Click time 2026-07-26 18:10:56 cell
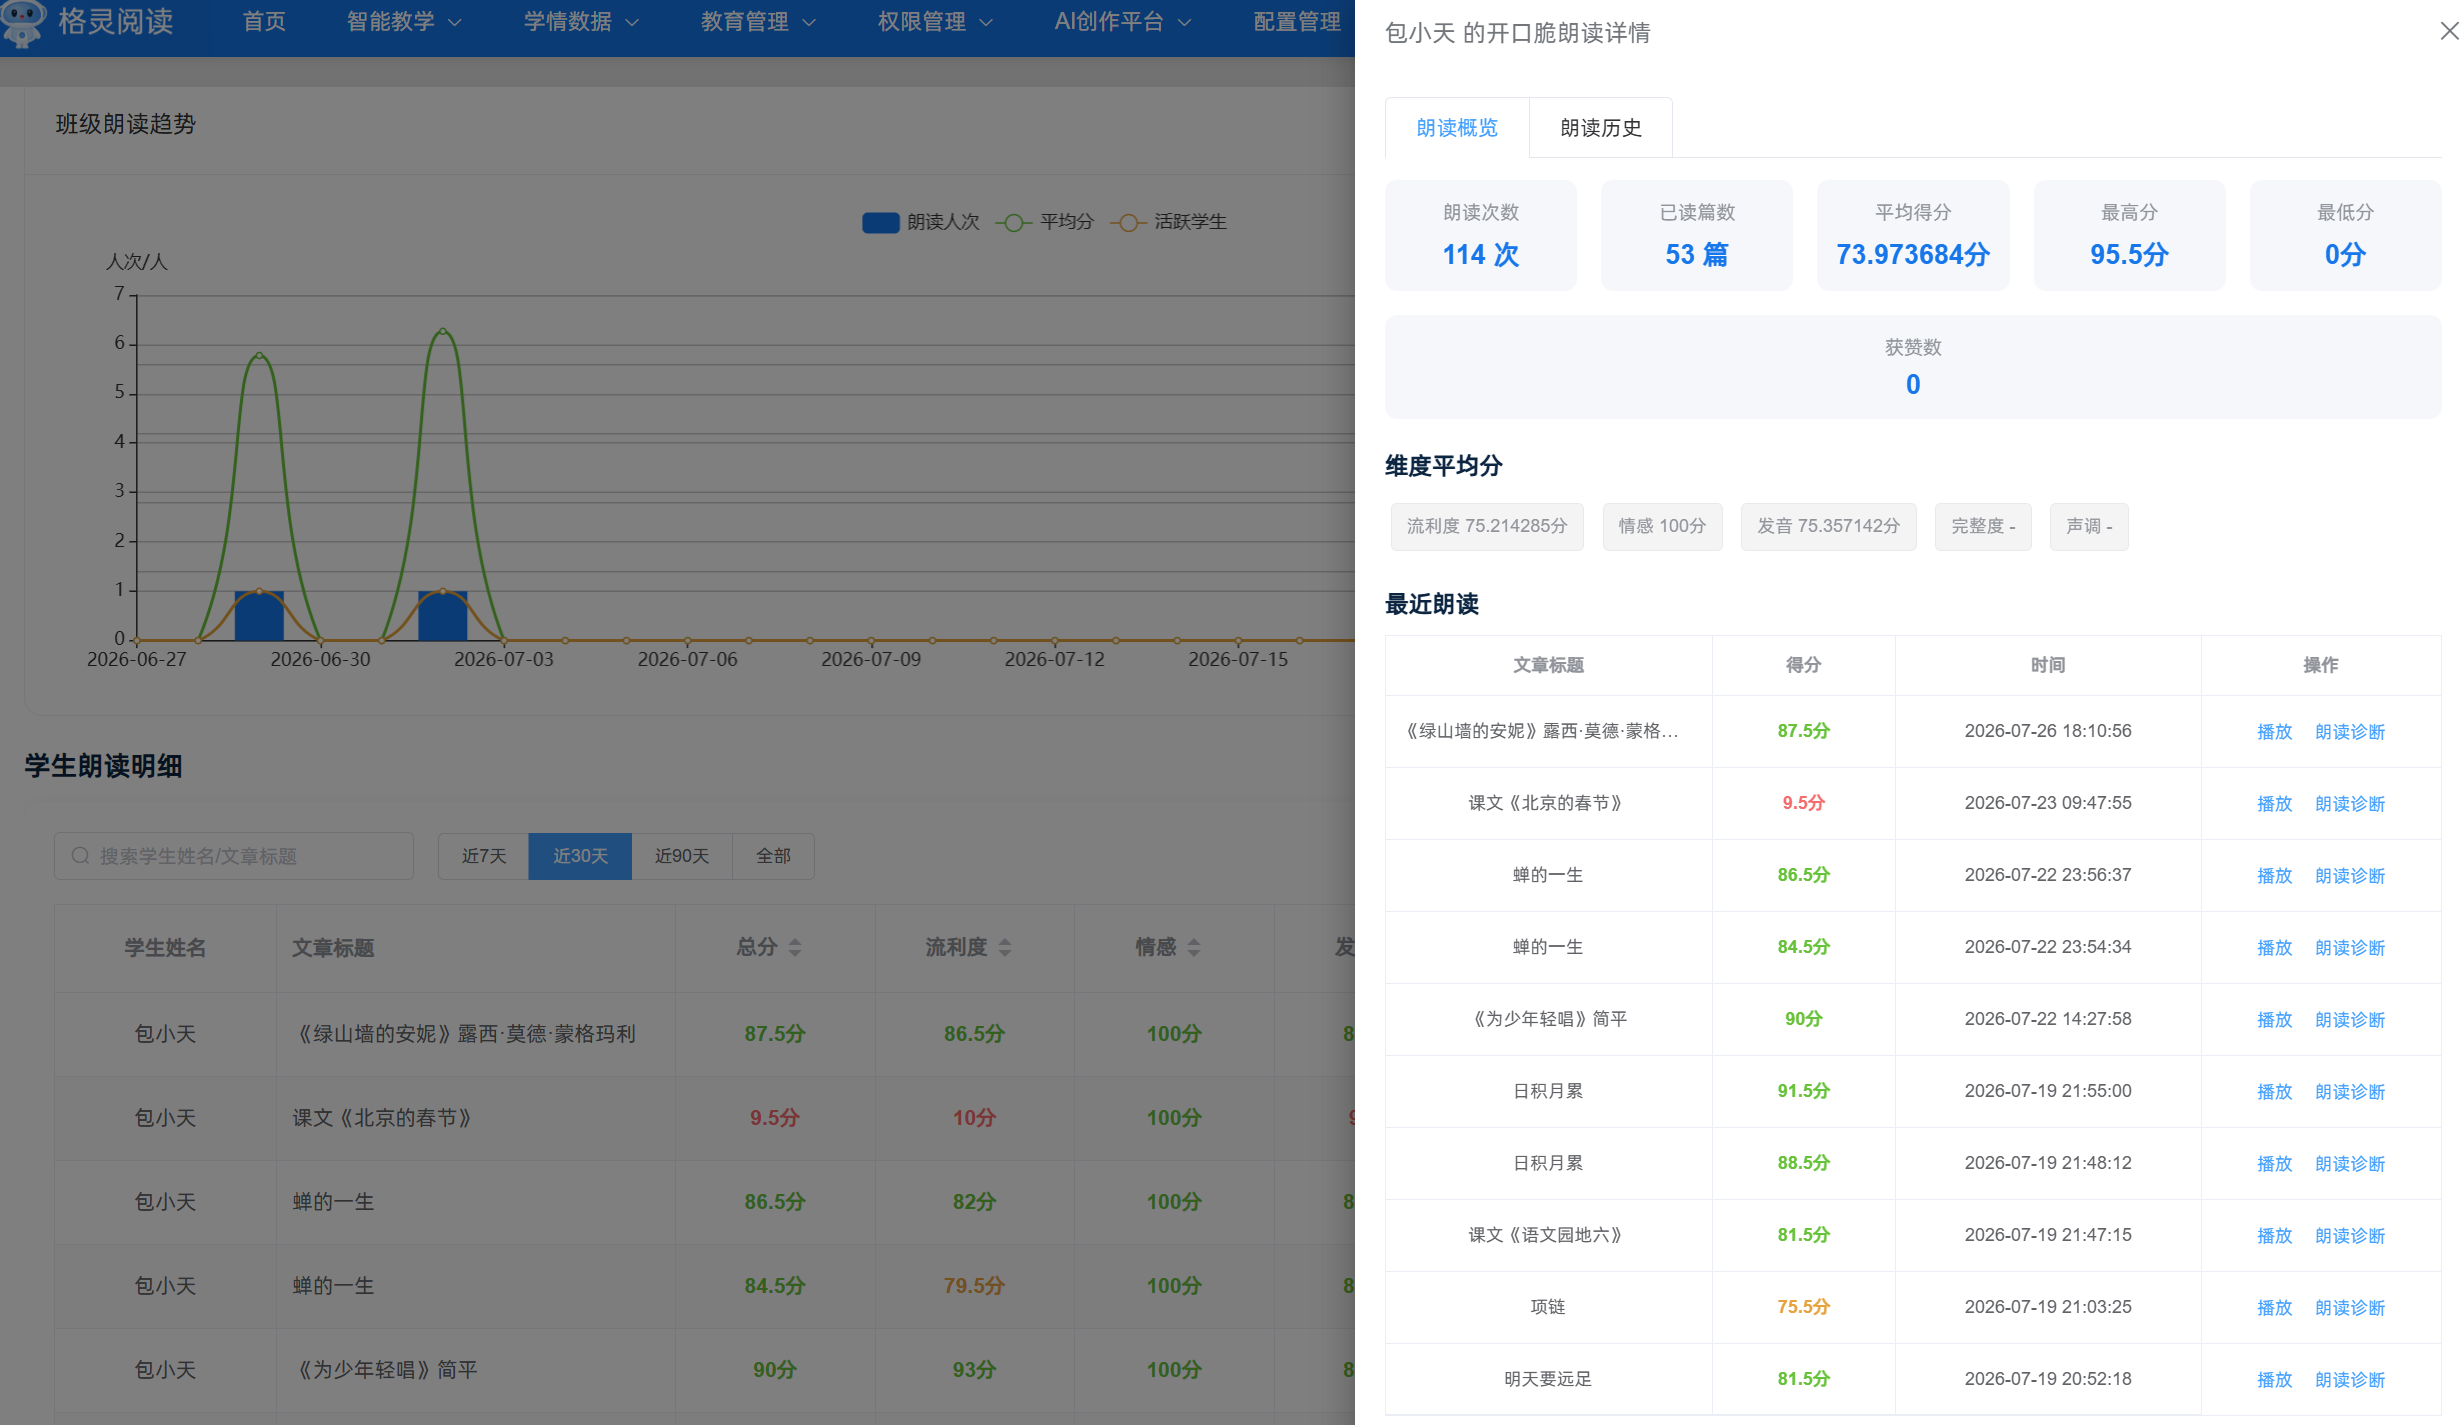Screen dimensions: 2460x1425 click(2047, 731)
